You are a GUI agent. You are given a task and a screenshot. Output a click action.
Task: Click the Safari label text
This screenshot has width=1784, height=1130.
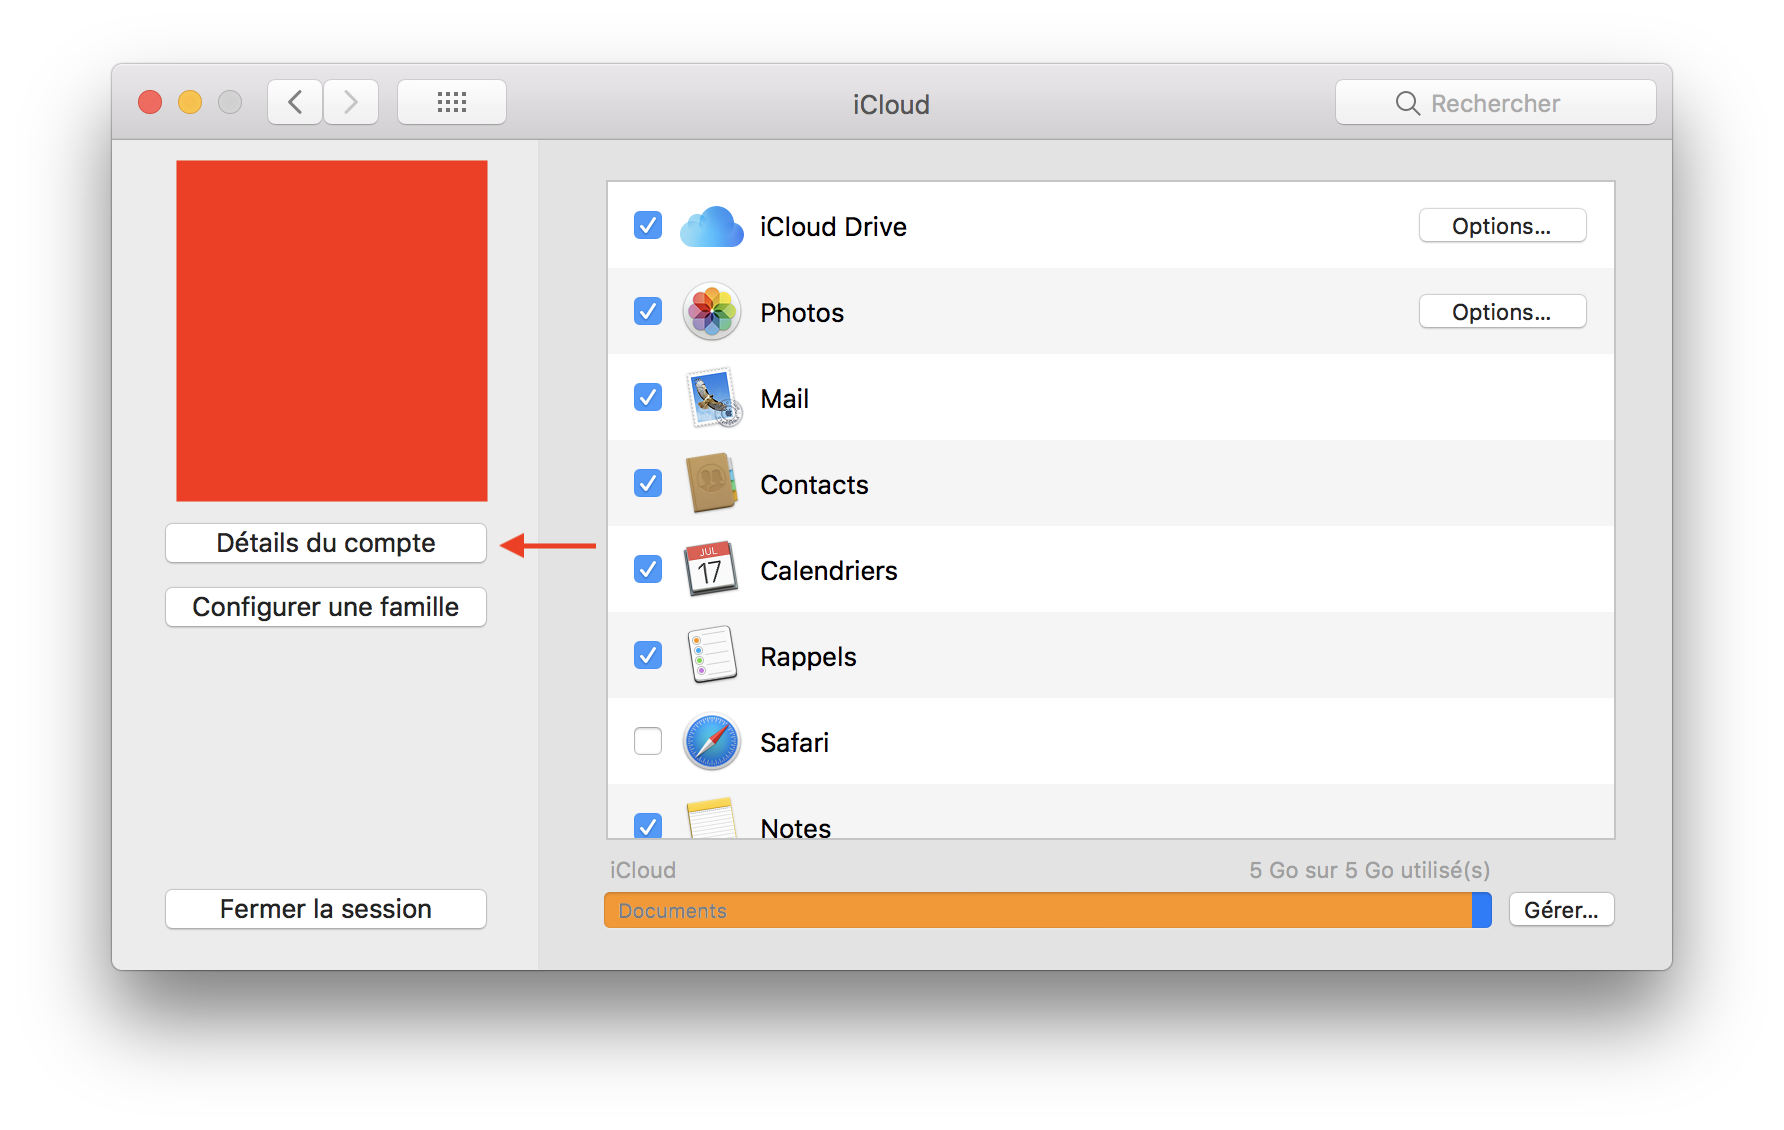[795, 743]
